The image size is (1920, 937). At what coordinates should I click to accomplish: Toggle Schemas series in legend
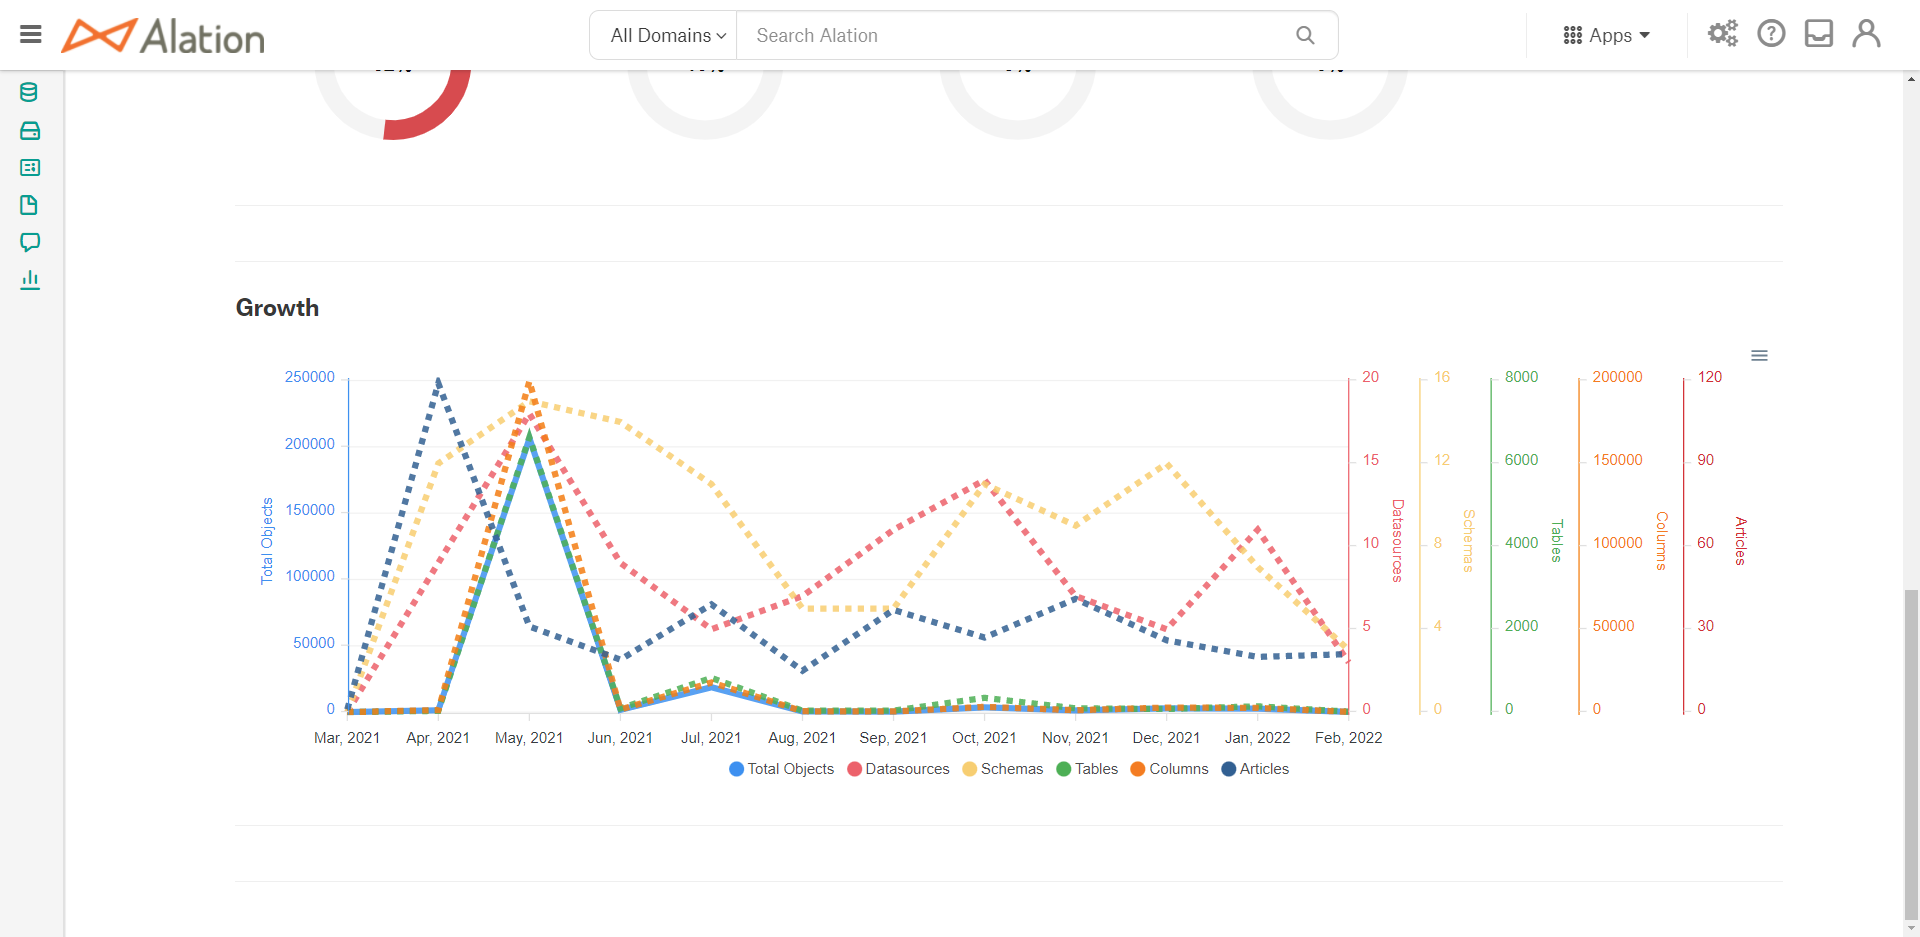[x=1003, y=769]
